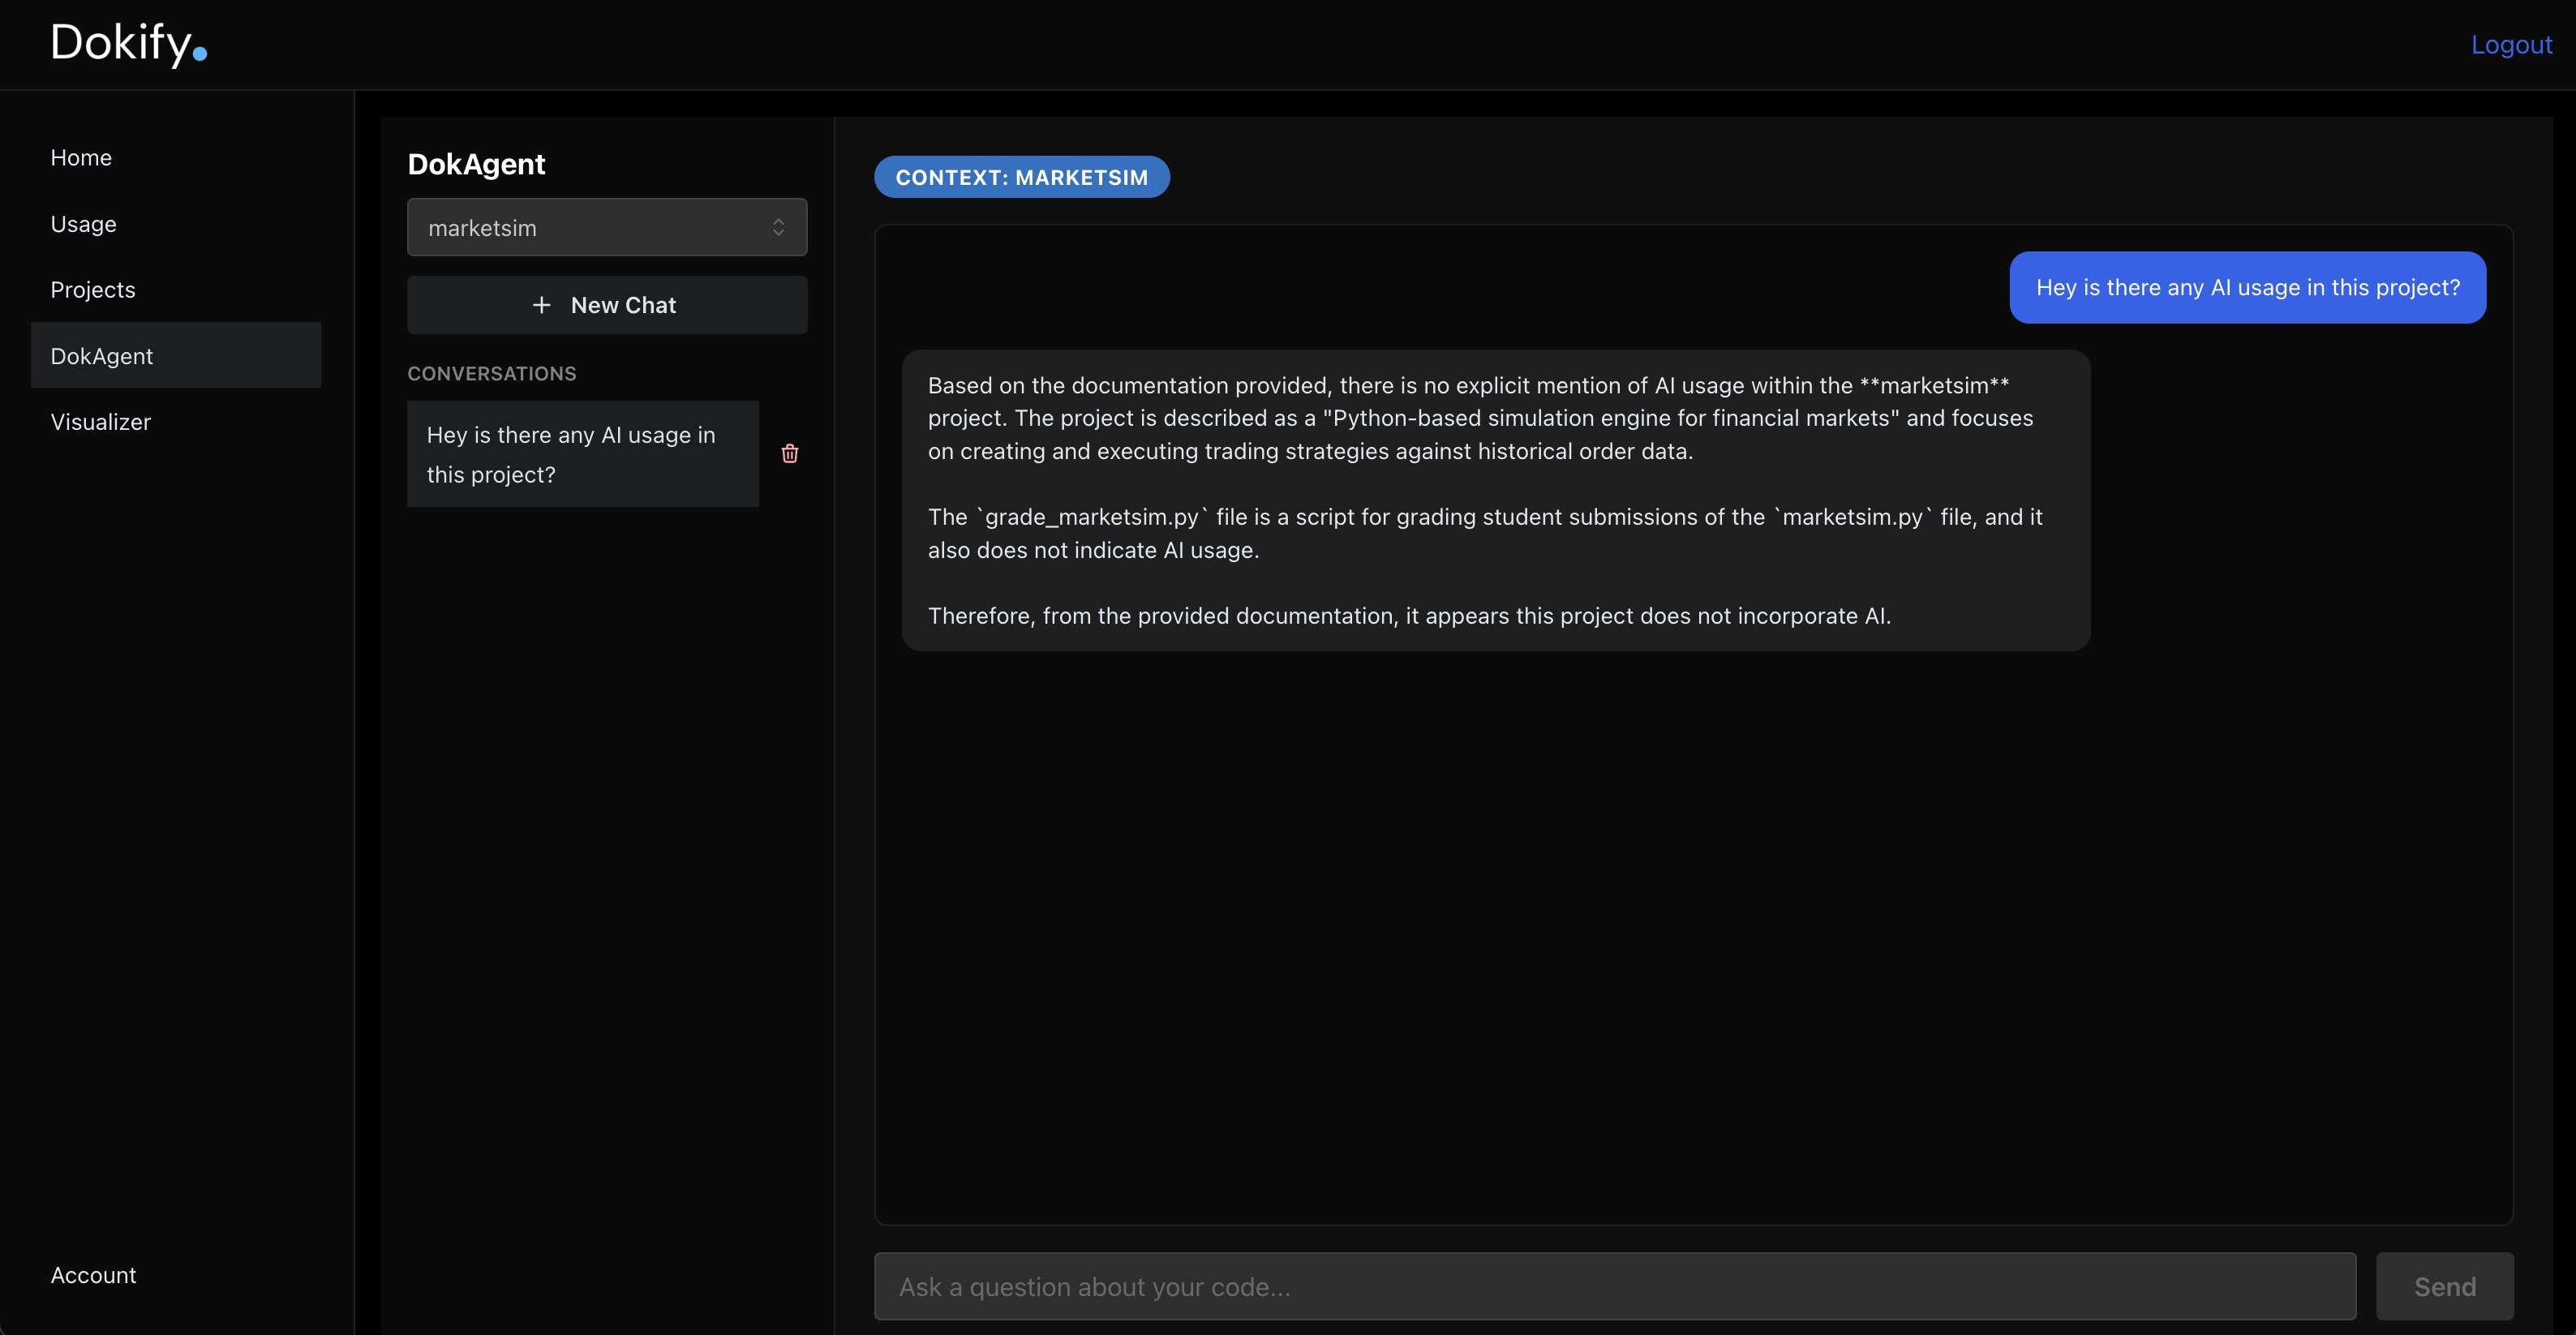Viewport: 2576px width, 1335px height.
Task: Click the Dokify logo
Action: click(128, 43)
